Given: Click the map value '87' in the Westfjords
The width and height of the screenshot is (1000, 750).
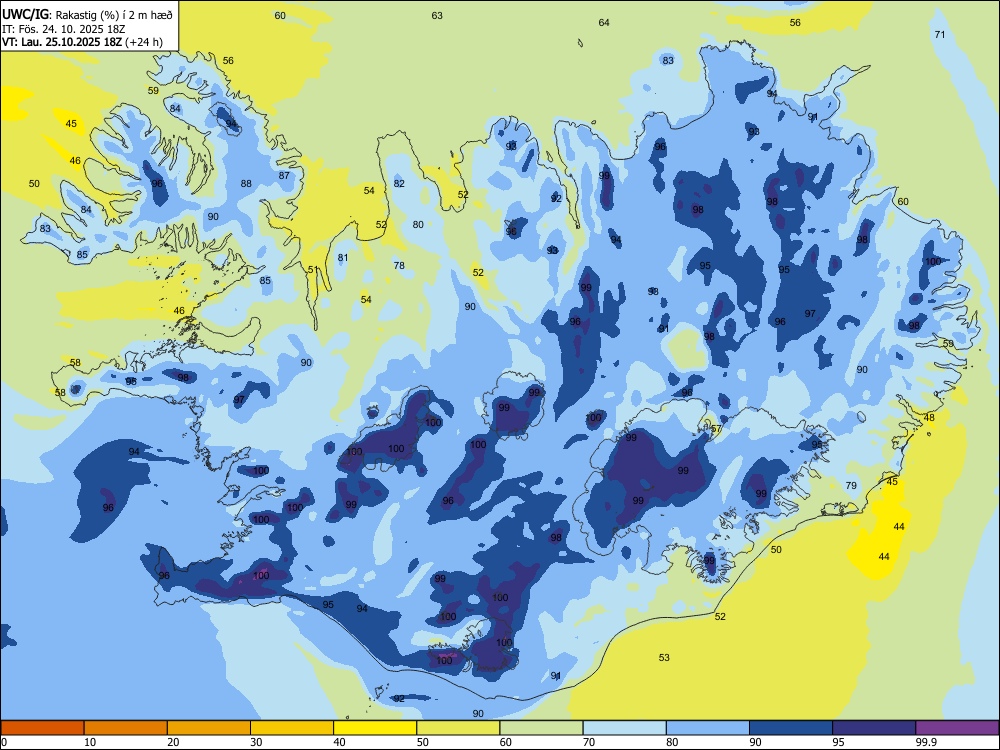Looking at the screenshot, I should [x=284, y=175].
